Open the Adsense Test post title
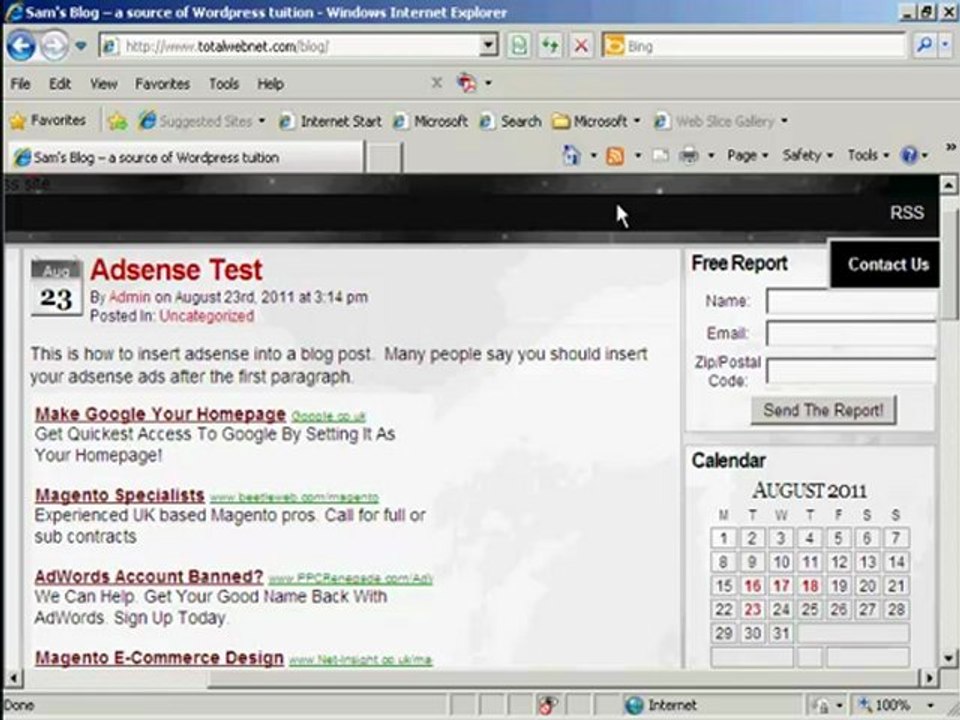The height and width of the screenshot is (720, 960). click(x=176, y=269)
